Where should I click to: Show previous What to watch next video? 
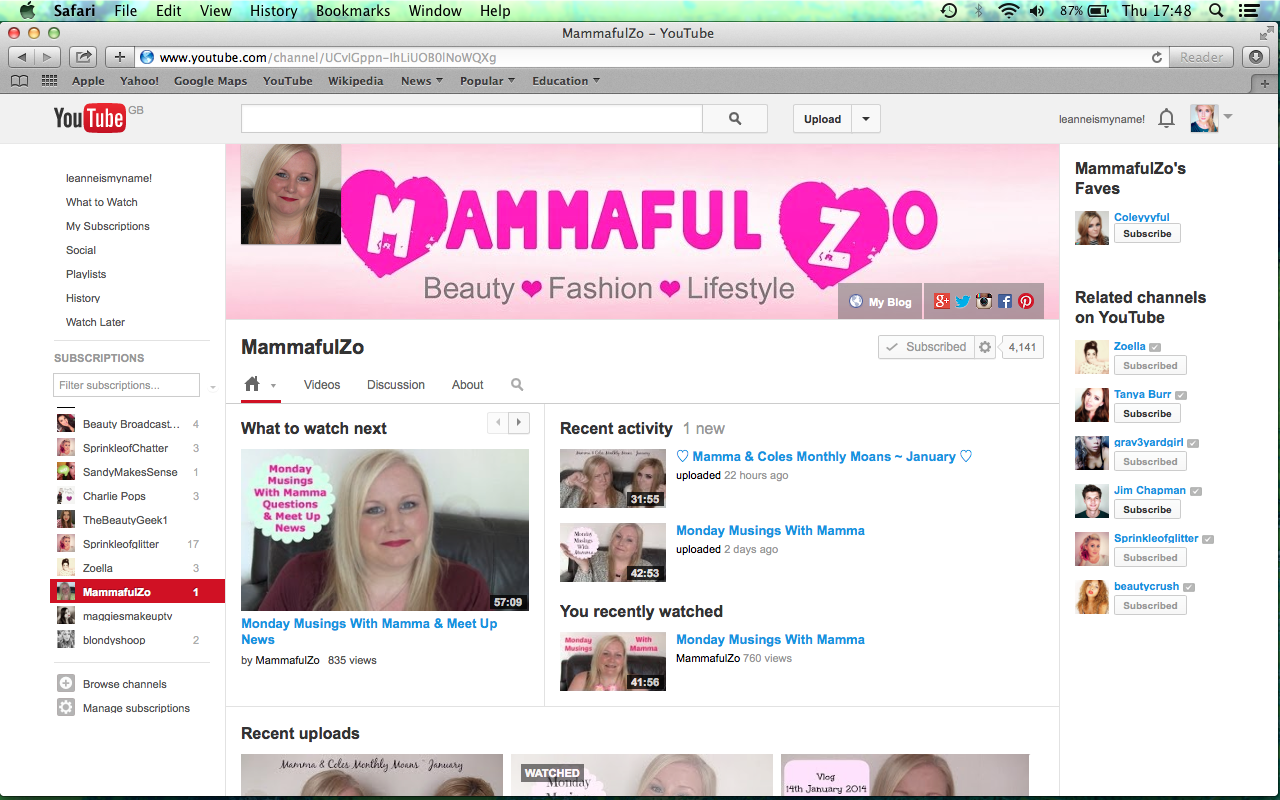[498, 423]
